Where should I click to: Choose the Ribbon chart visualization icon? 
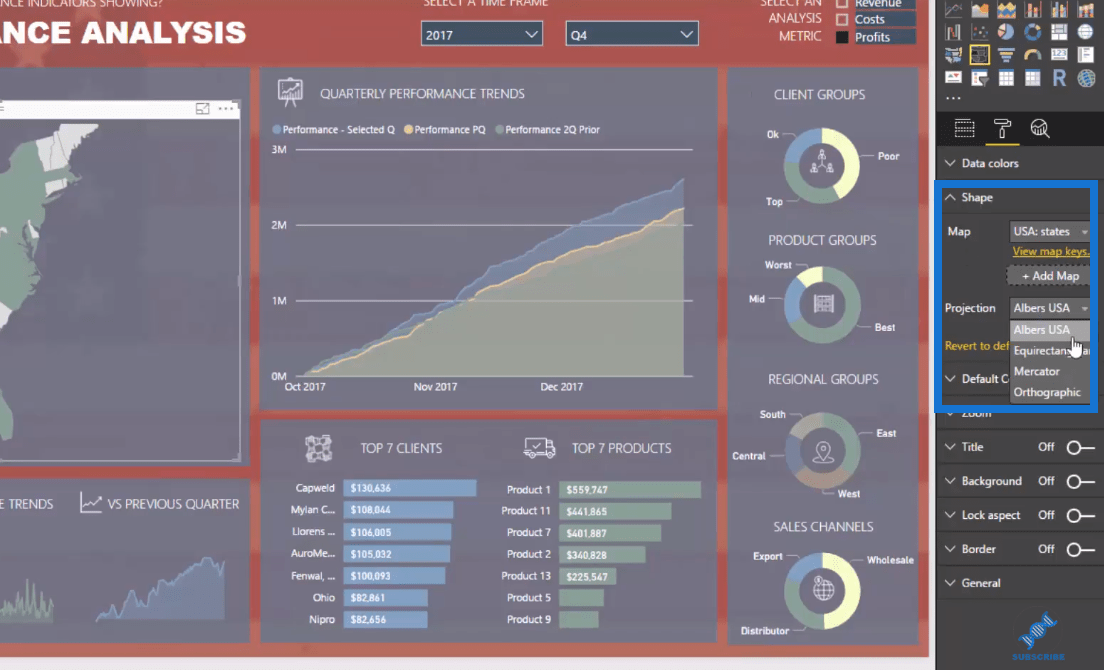pos(1085,10)
